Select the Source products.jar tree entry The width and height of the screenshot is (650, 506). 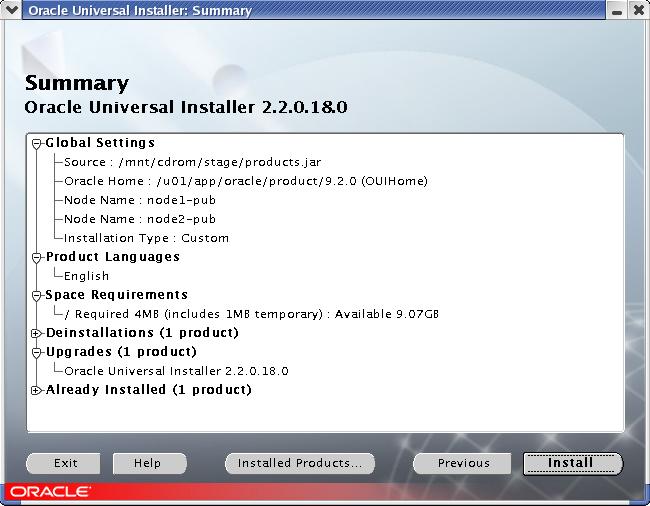(x=192, y=162)
